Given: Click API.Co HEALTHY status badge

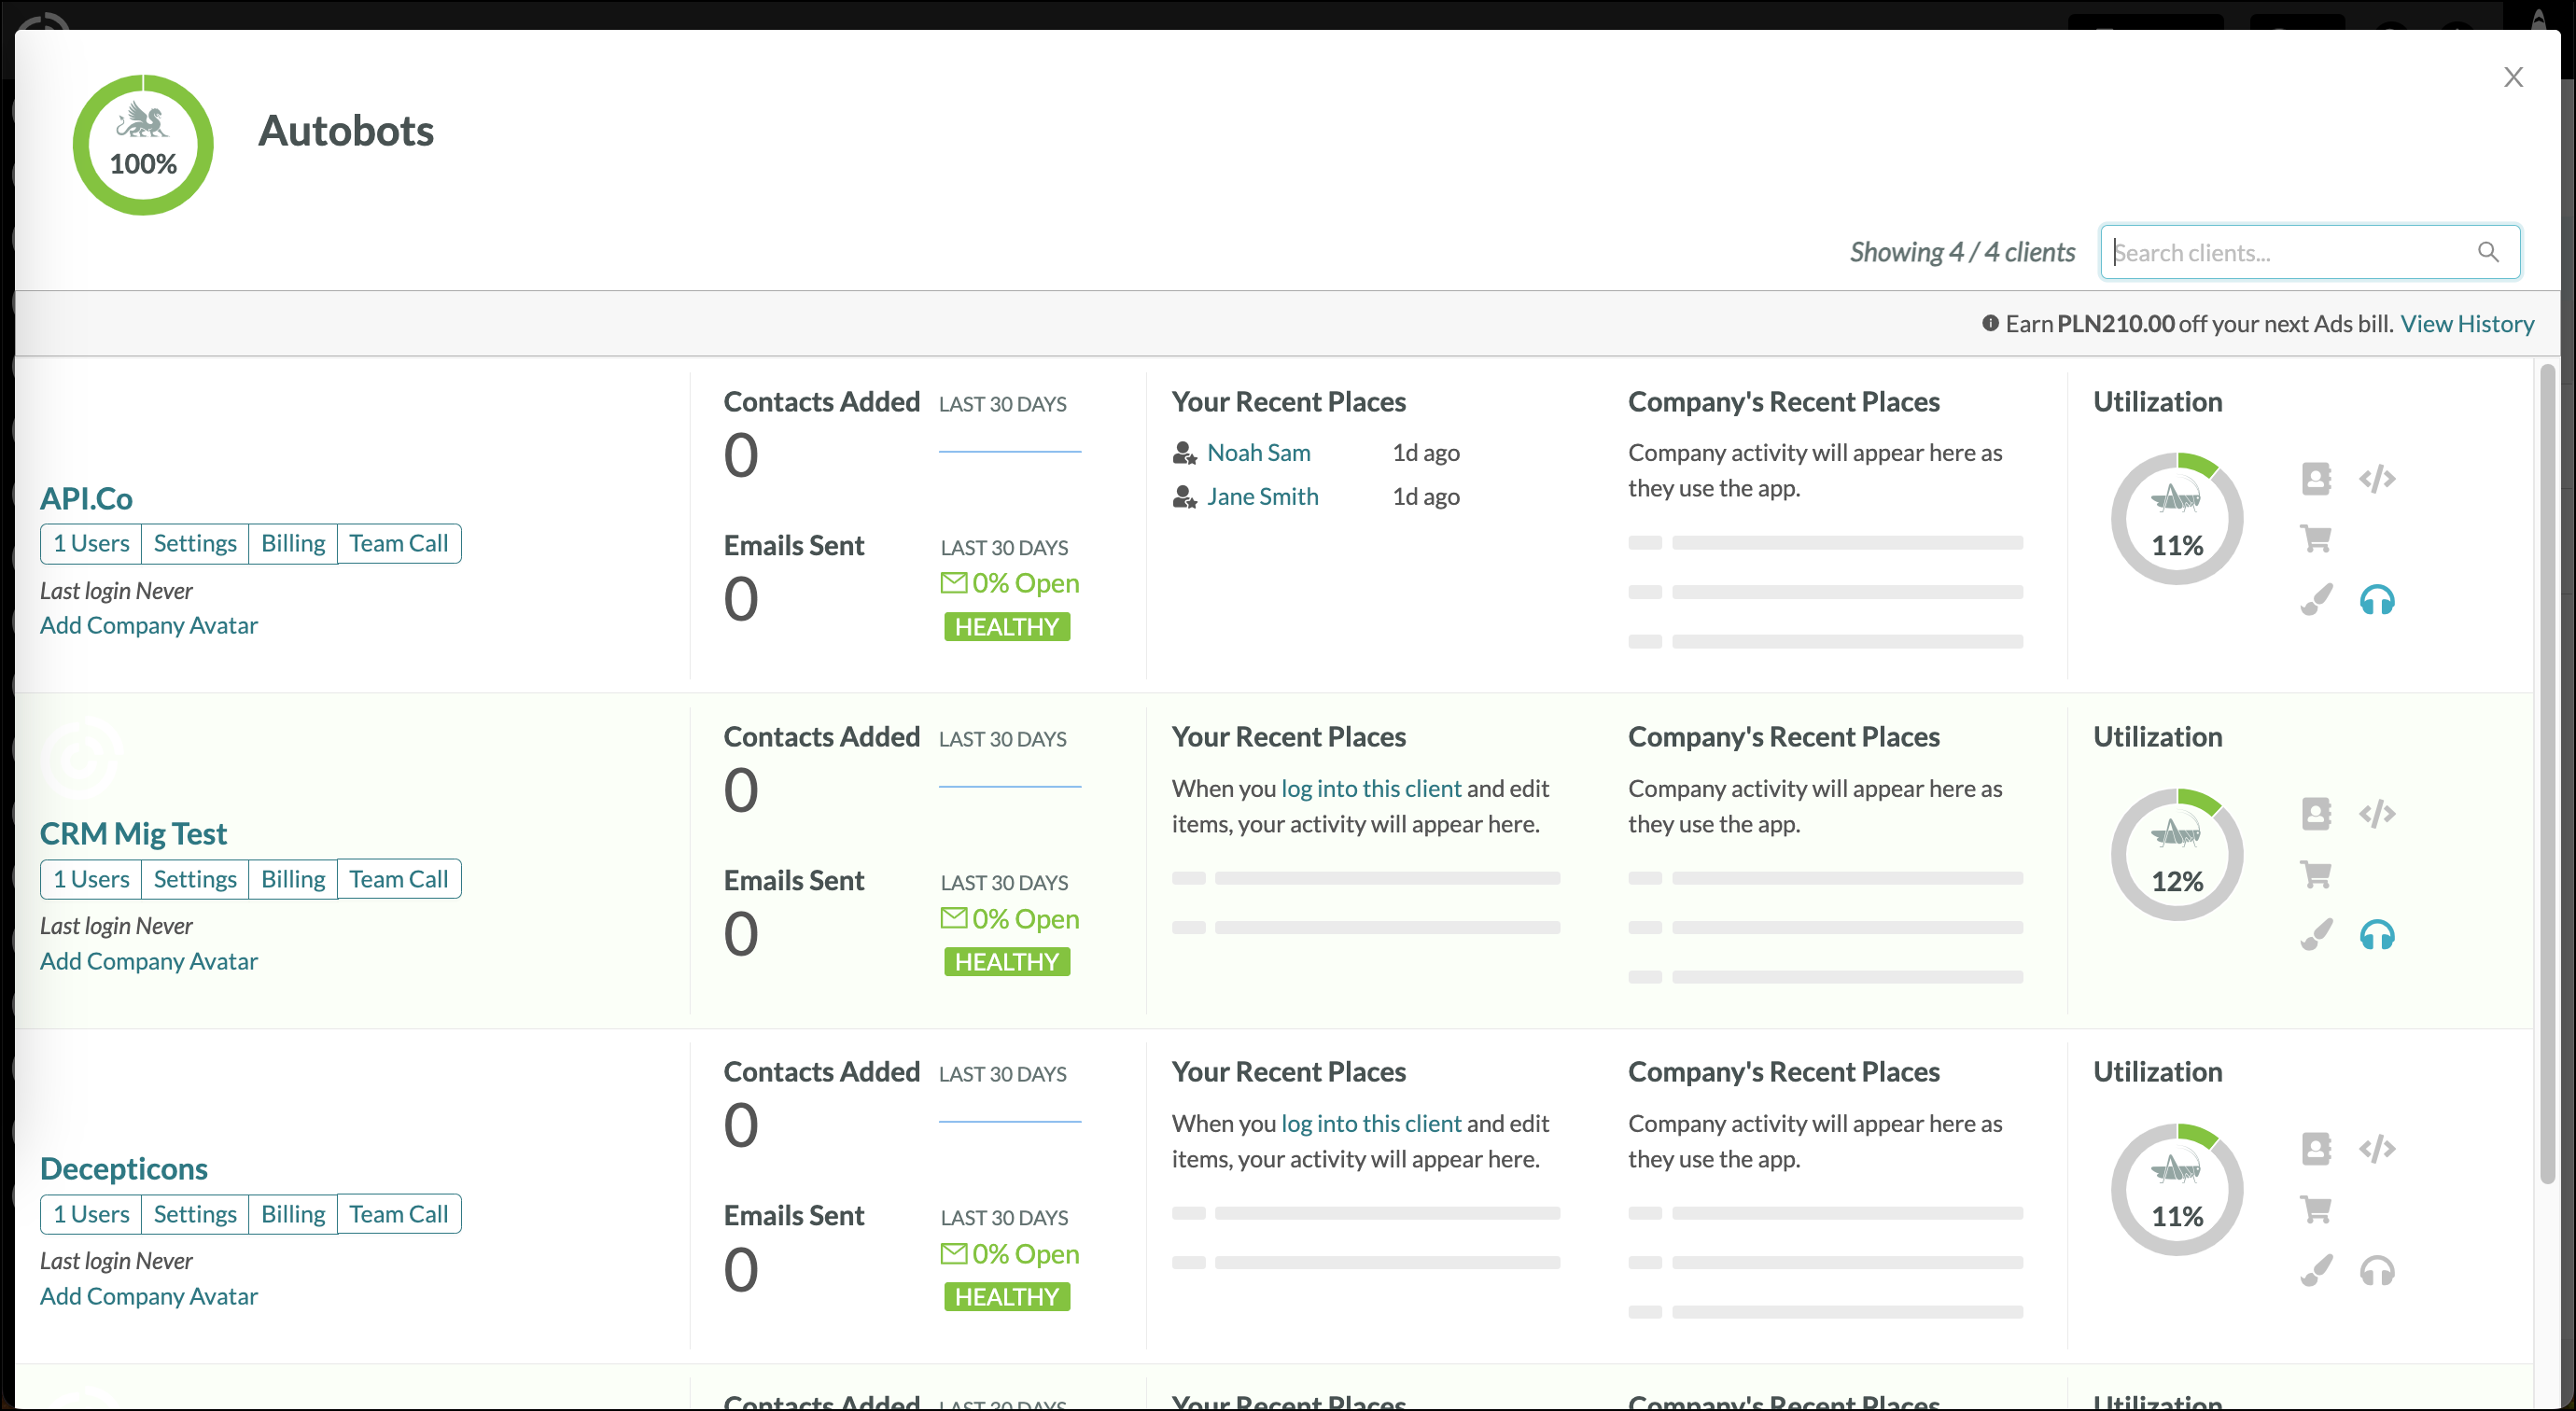Looking at the screenshot, I should tap(1007, 627).
